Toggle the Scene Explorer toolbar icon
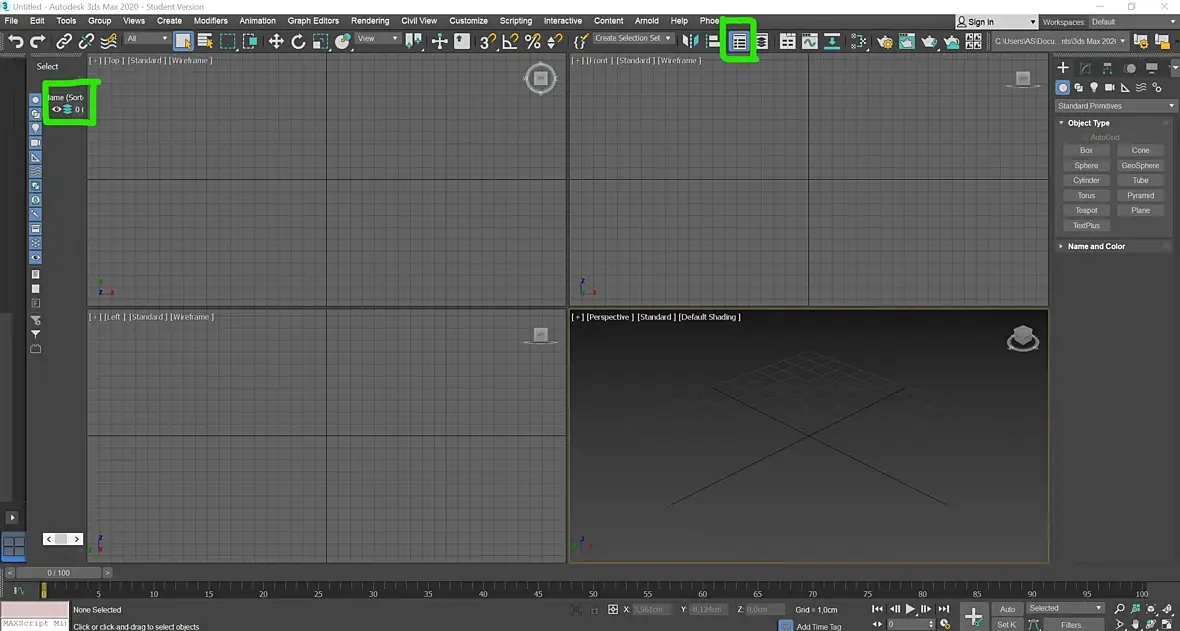This screenshot has height=631, width=1180. click(x=739, y=41)
